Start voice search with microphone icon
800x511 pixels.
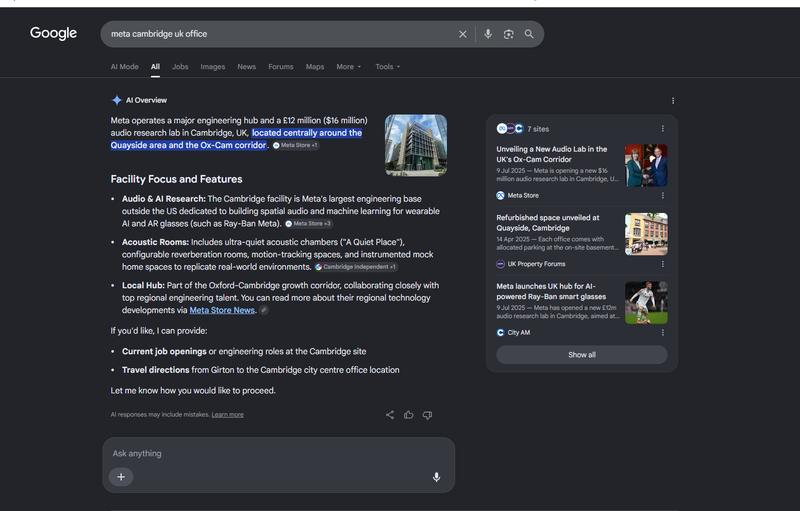(488, 34)
